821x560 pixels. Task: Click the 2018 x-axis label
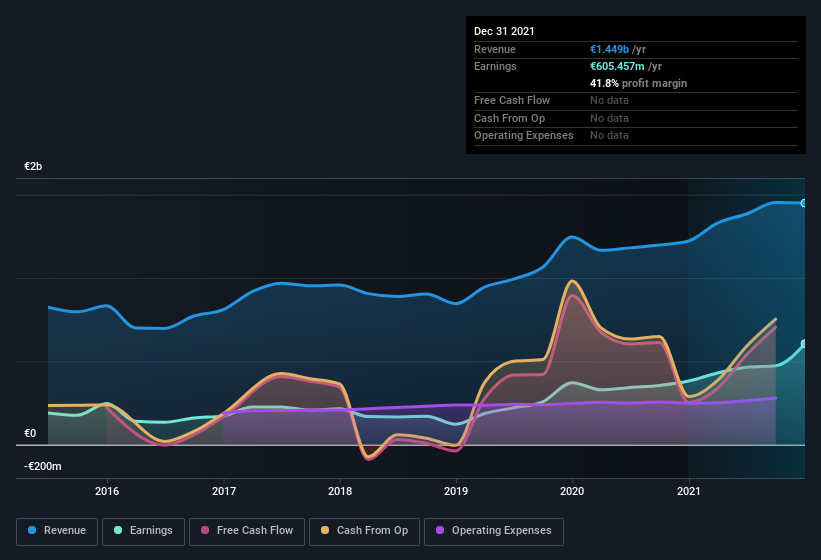click(340, 491)
